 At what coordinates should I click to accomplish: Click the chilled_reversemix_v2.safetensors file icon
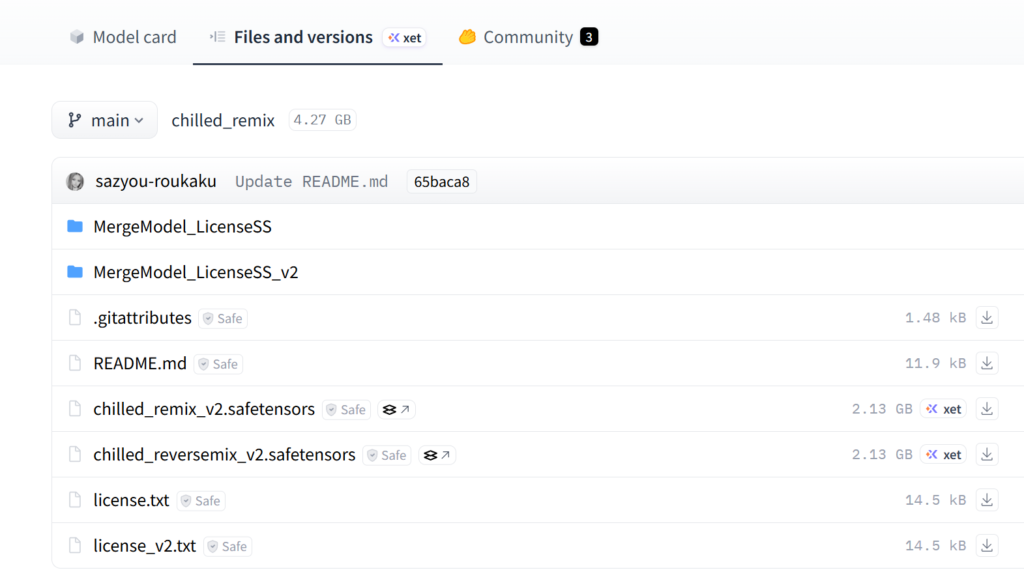point(75,454)
